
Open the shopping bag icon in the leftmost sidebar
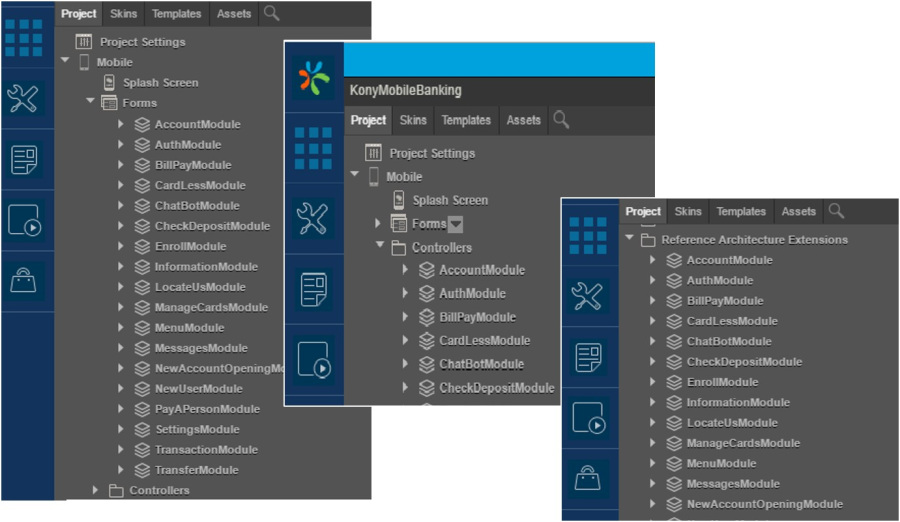[x=24, y=281]
